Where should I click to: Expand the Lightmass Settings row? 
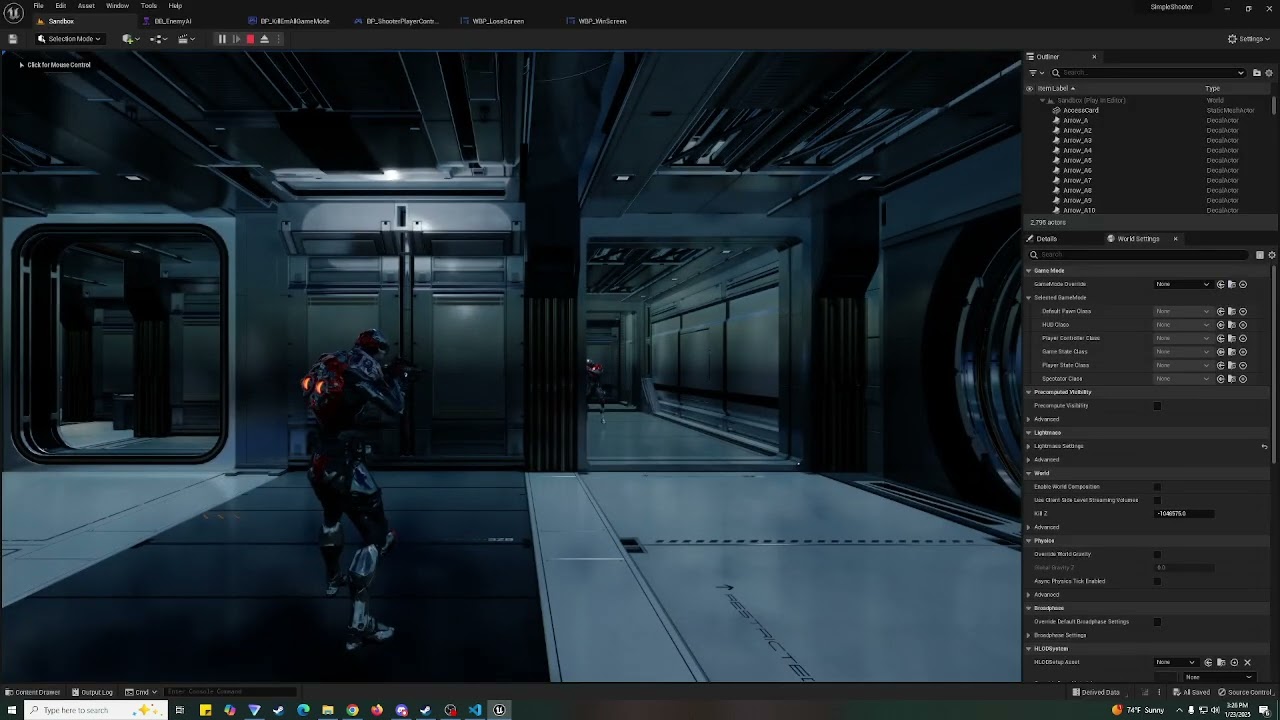click(1028, 446)
